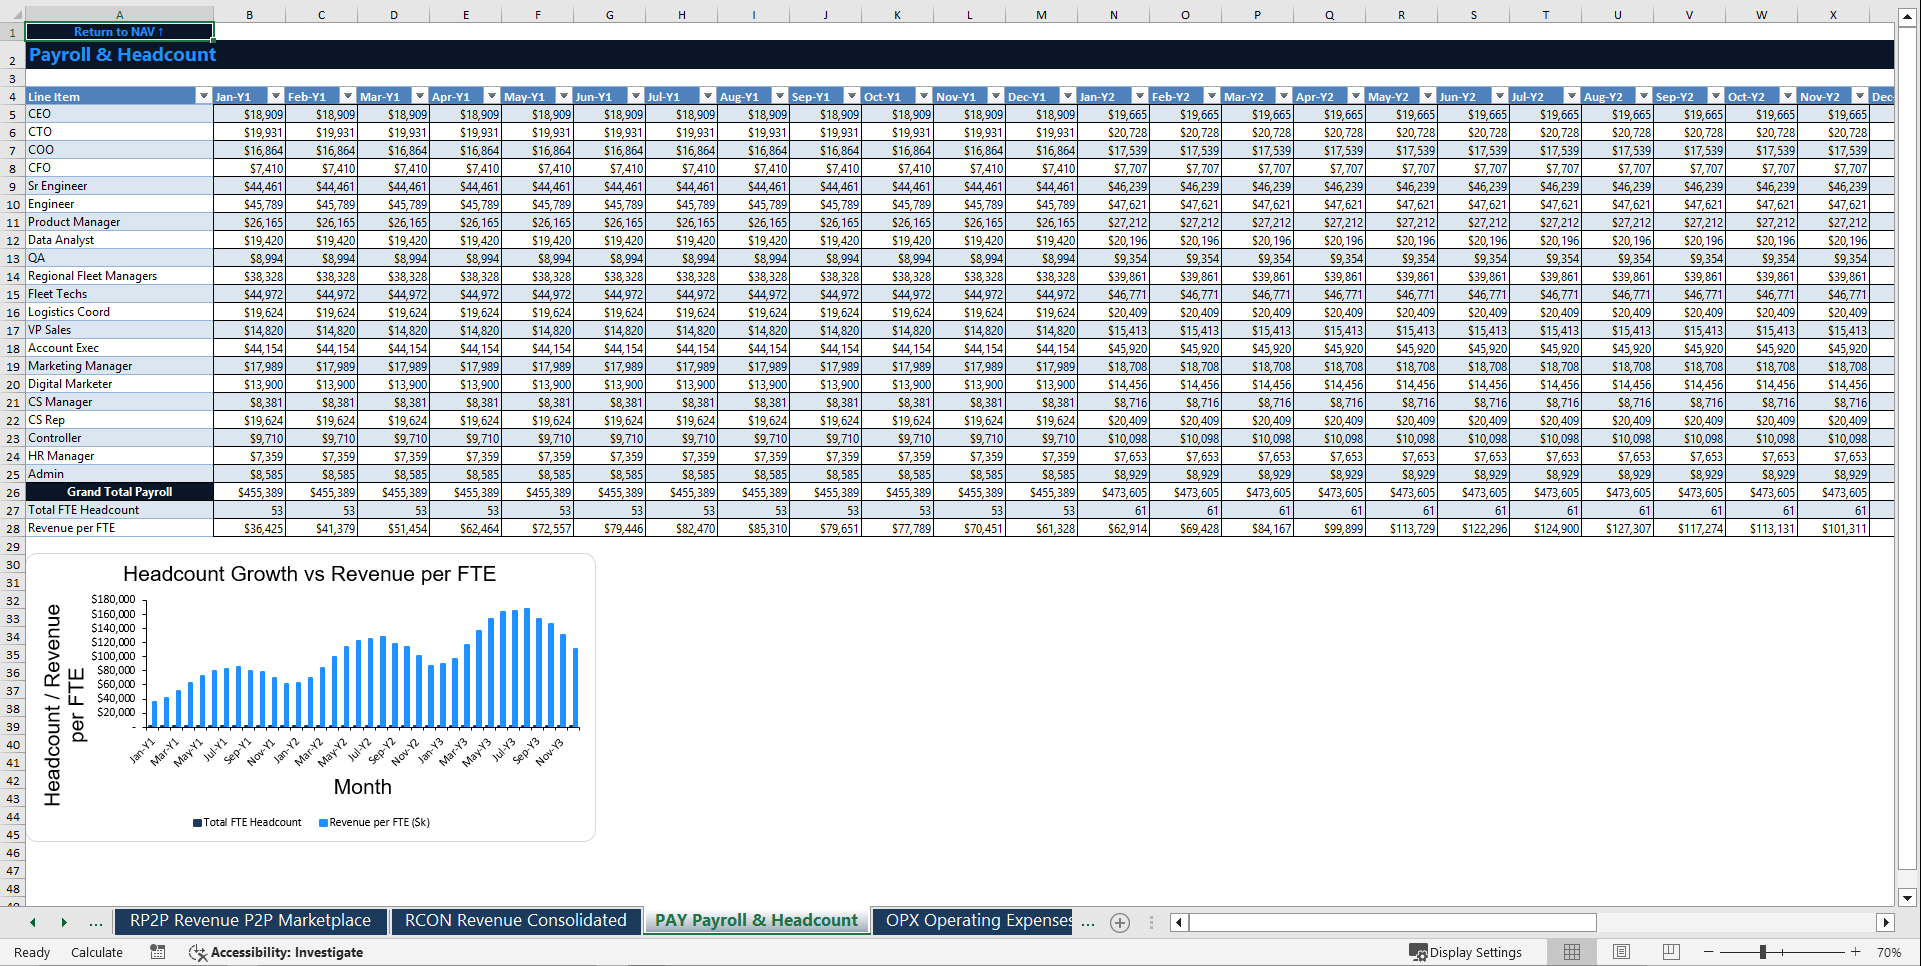Screen dimensions: 1921x966
Task: Click the chart vertical axis title
Action: (64, 705)
